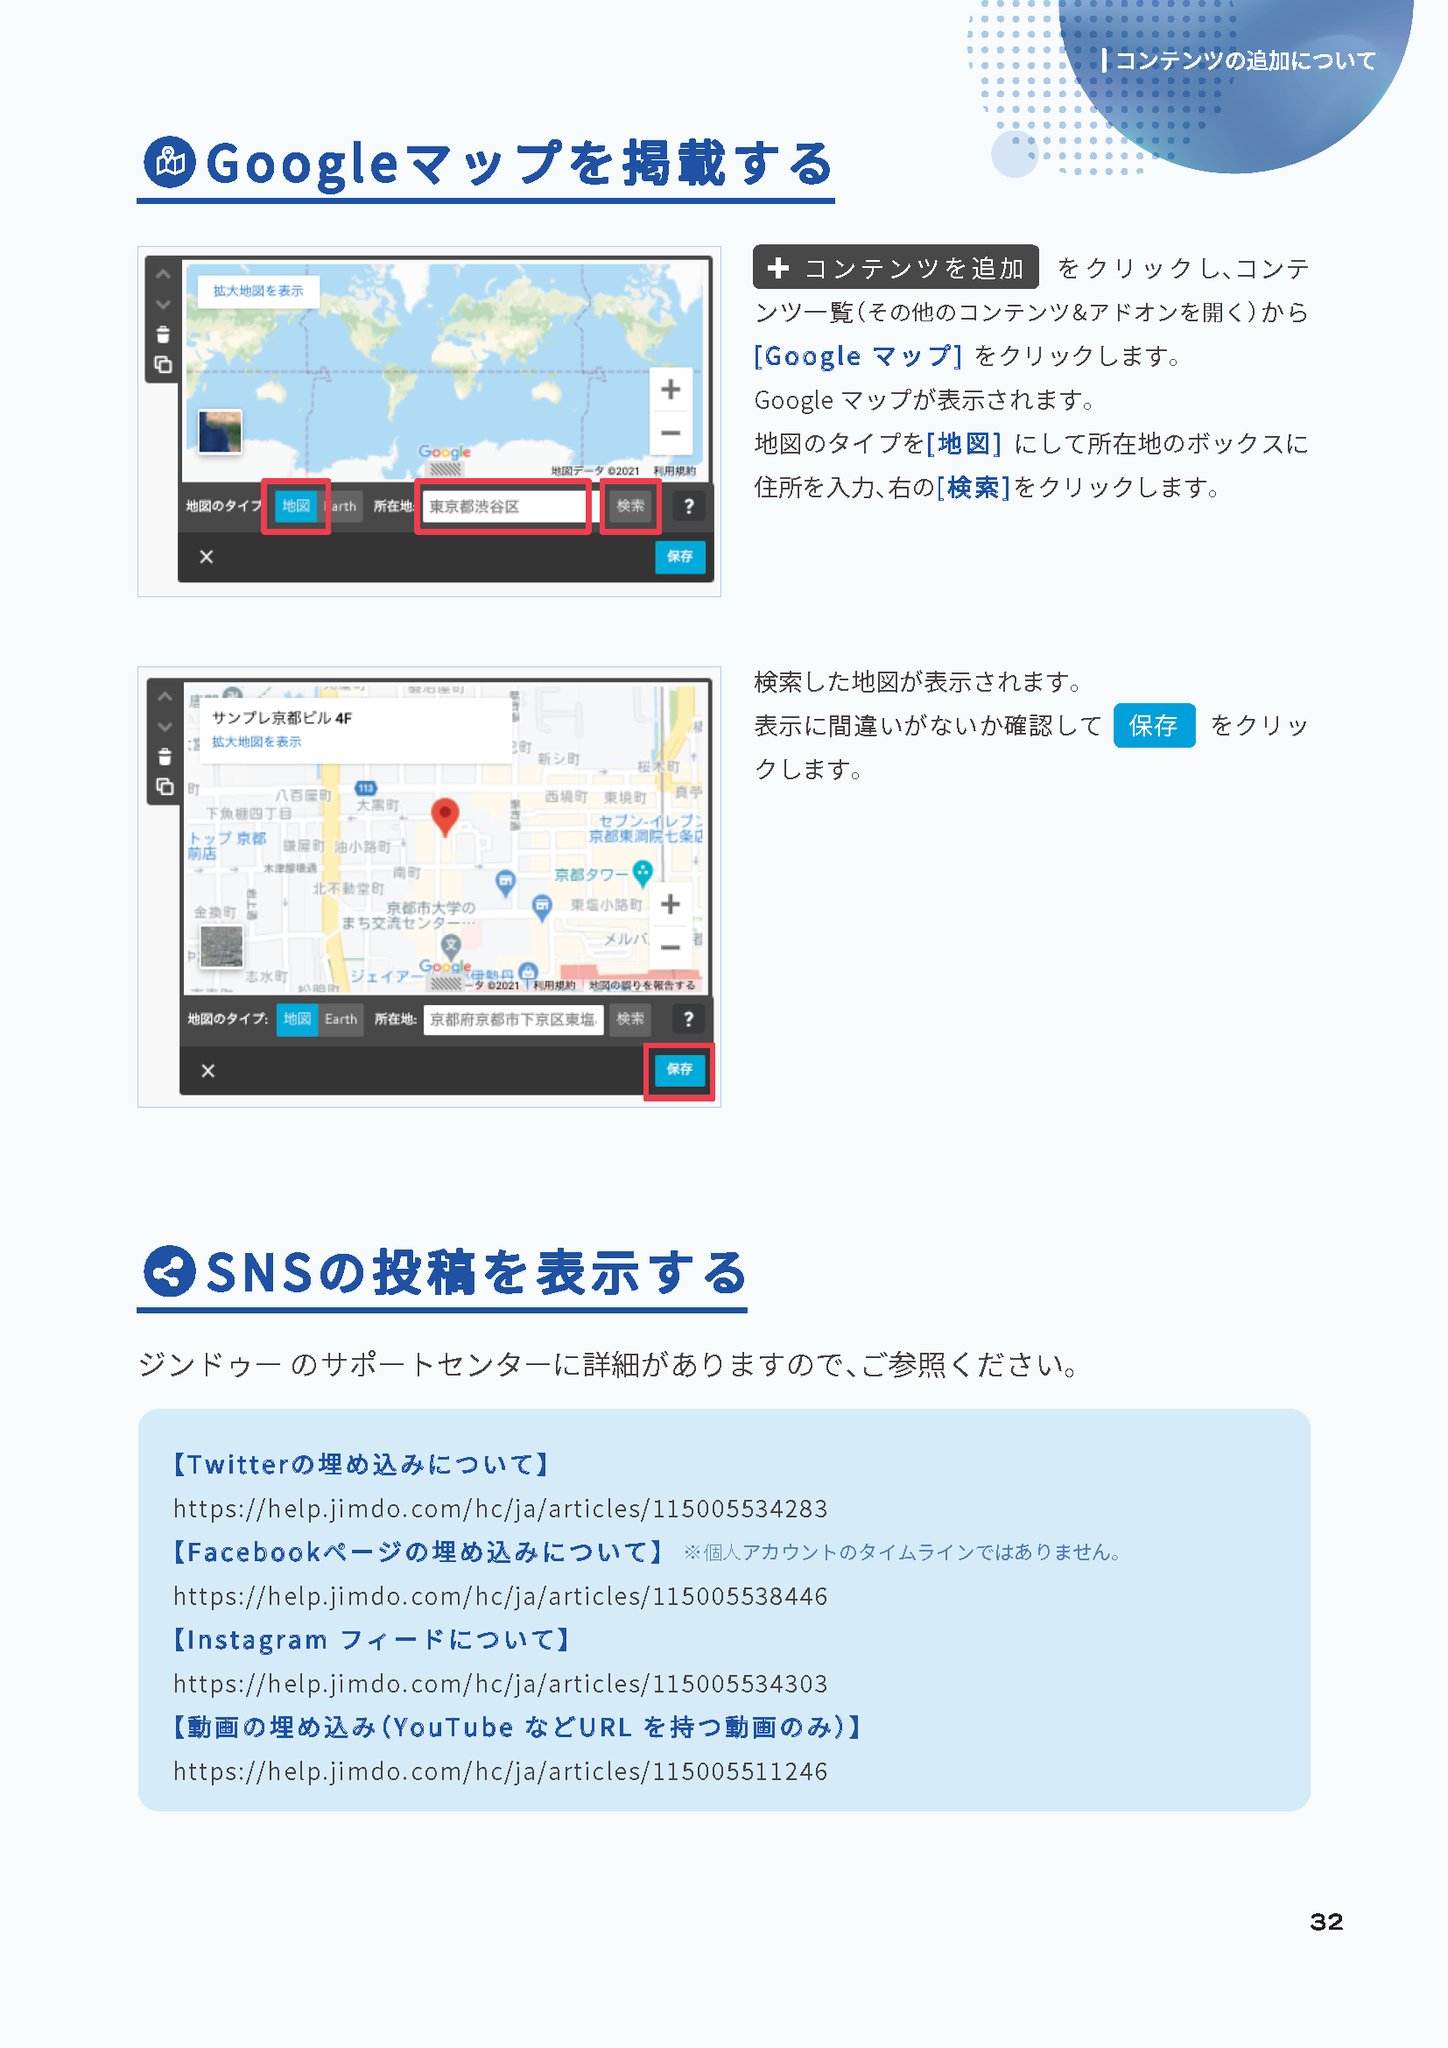
Task: Click the SNSの投稿を表示する heading
Action: (x=476, y=1273)
